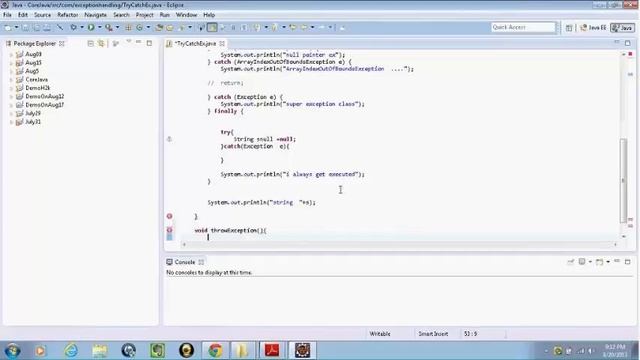Click the New file toolbar icon

tap(8, 27)
